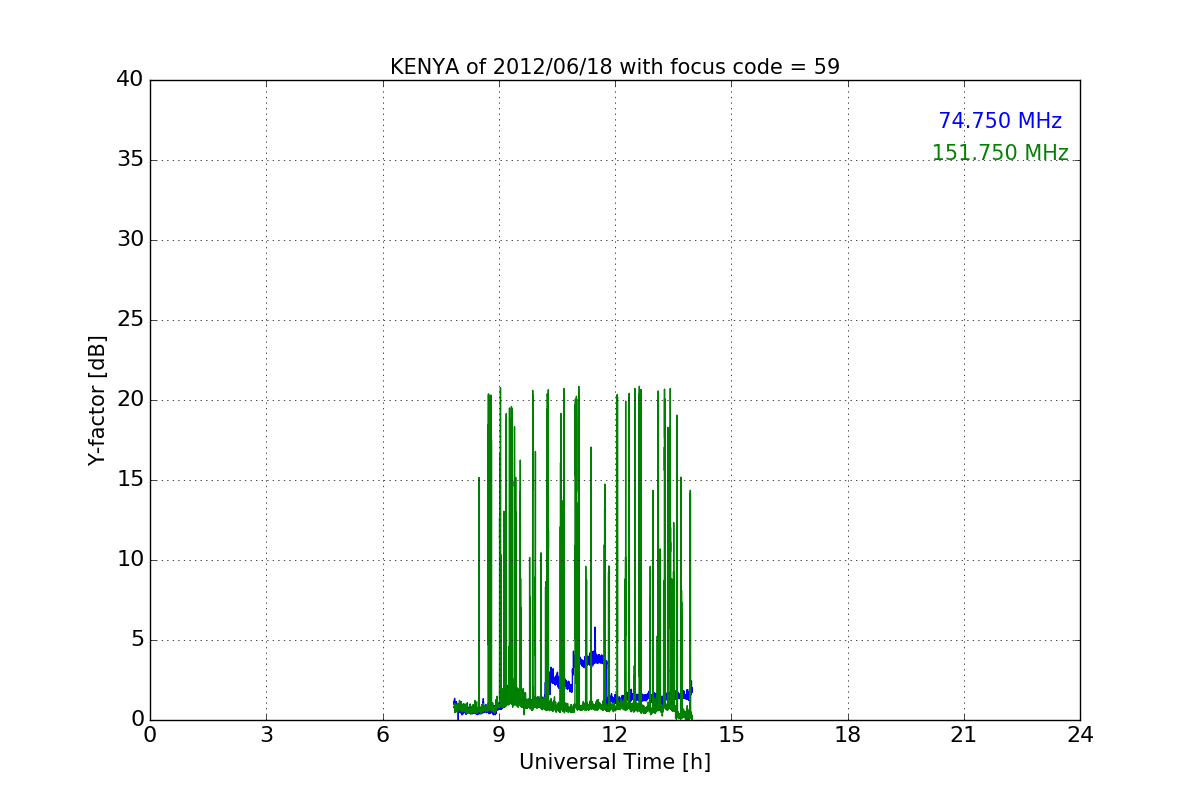
Task: Click the y-axis tick label 25
Action: pos(130,320)
